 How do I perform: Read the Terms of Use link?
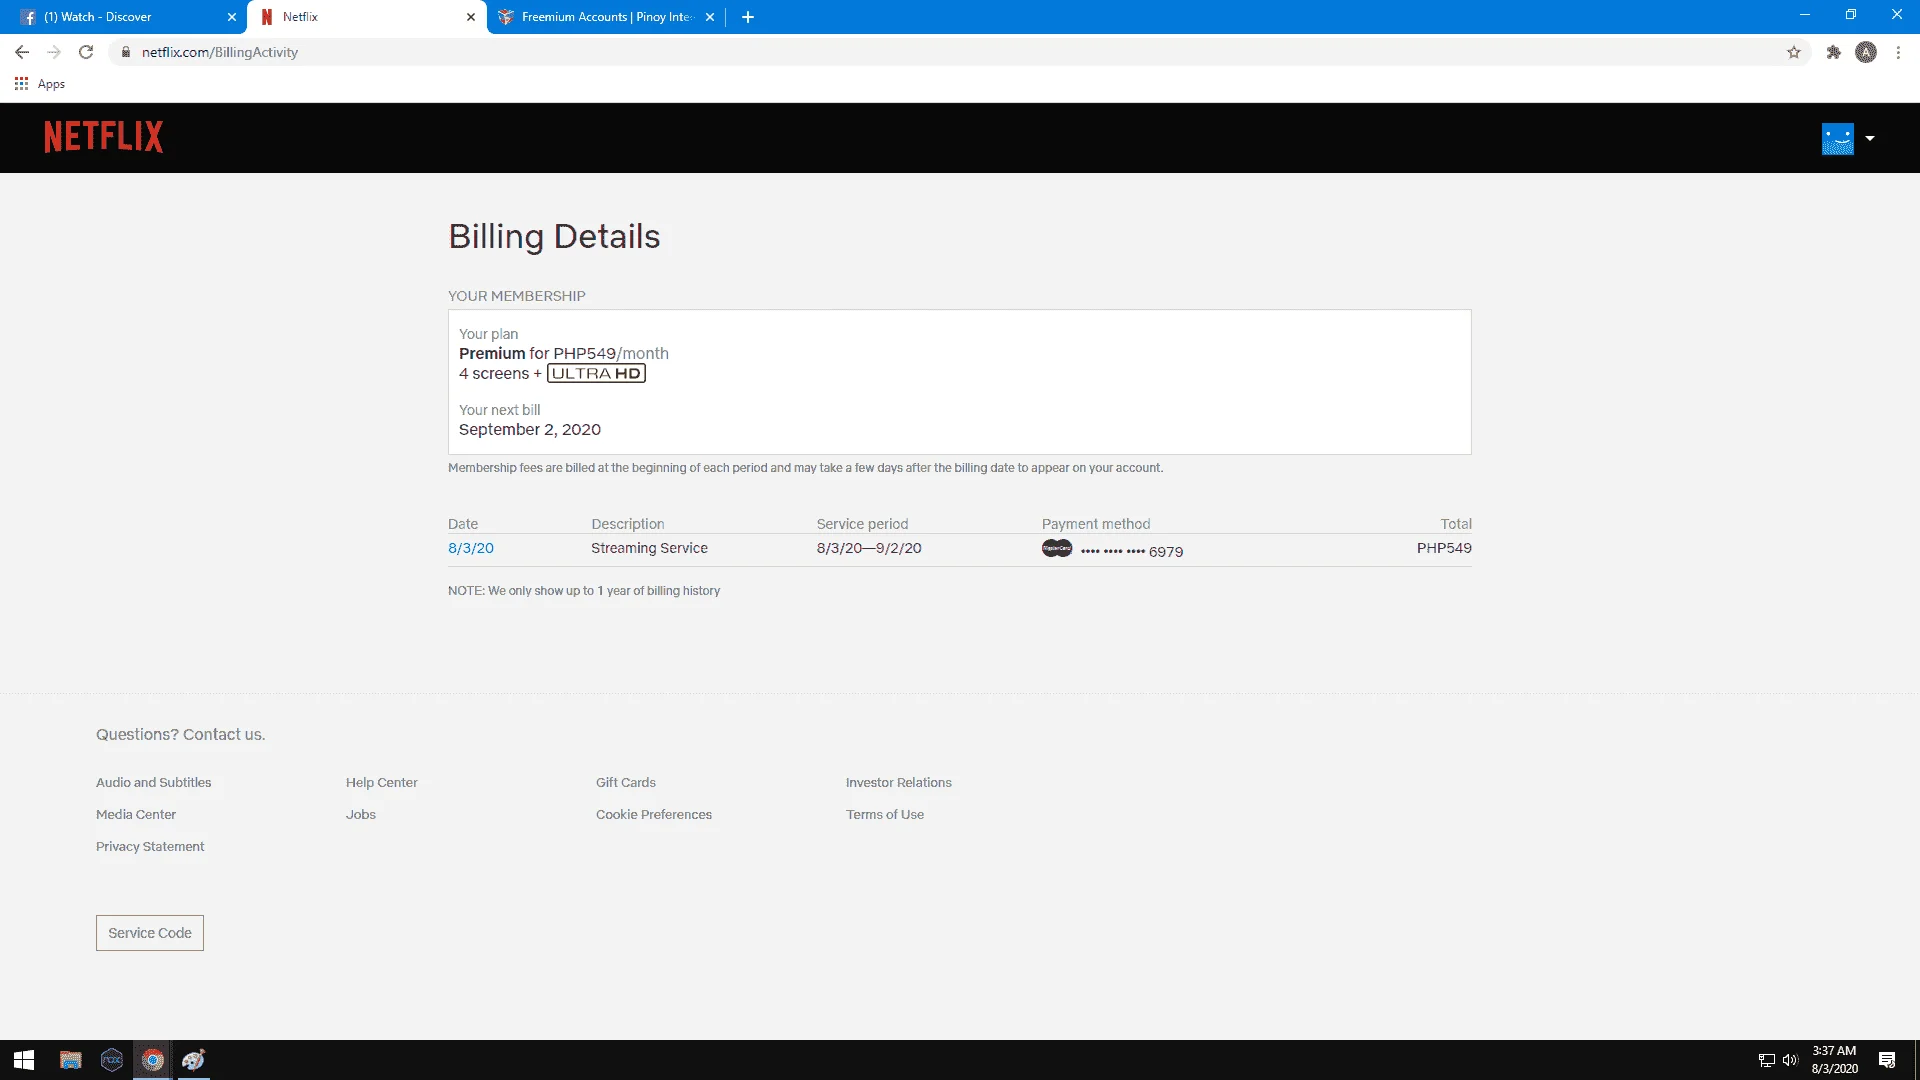[x=885, y=815]
